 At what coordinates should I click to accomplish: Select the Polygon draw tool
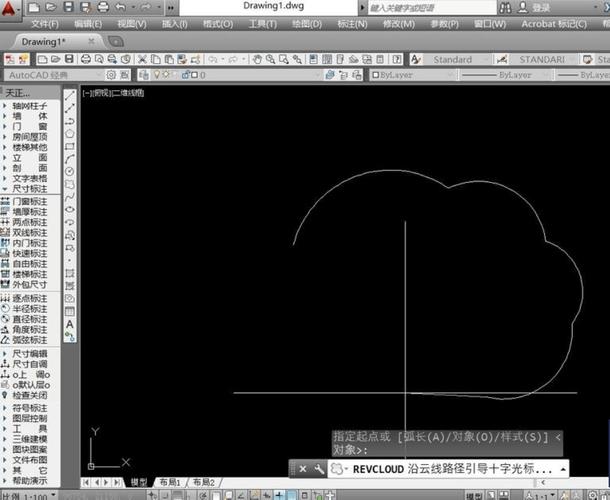pos(70,134)
